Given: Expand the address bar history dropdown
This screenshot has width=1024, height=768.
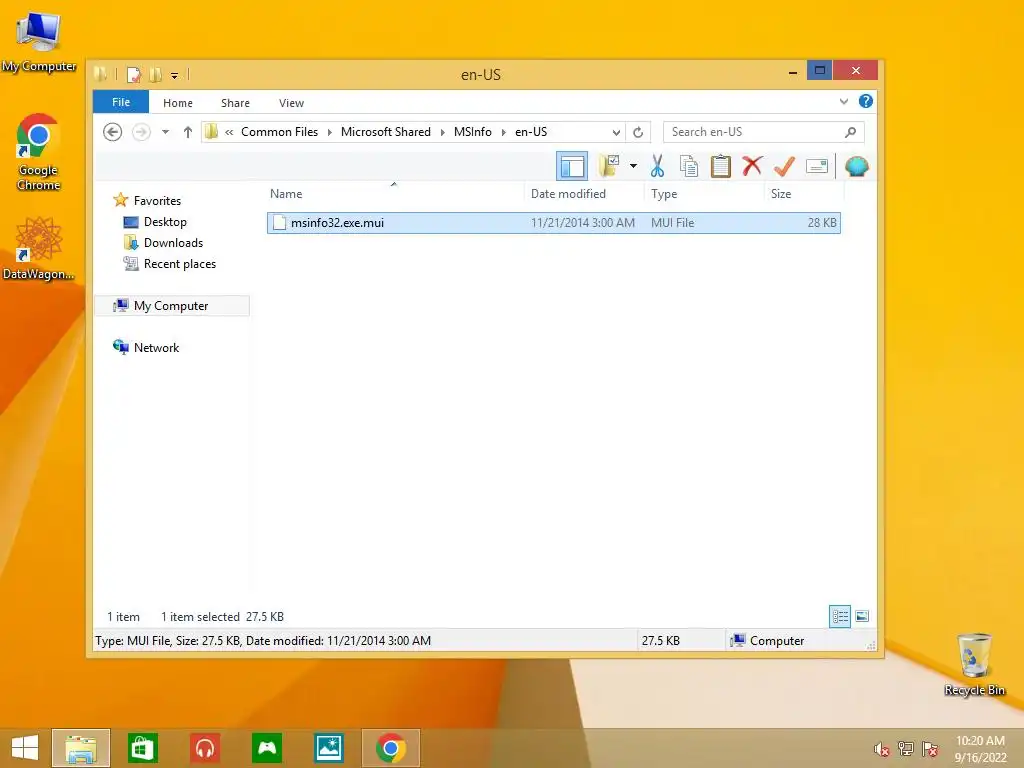Looking at the screenshot, I should tap(616, 132).
